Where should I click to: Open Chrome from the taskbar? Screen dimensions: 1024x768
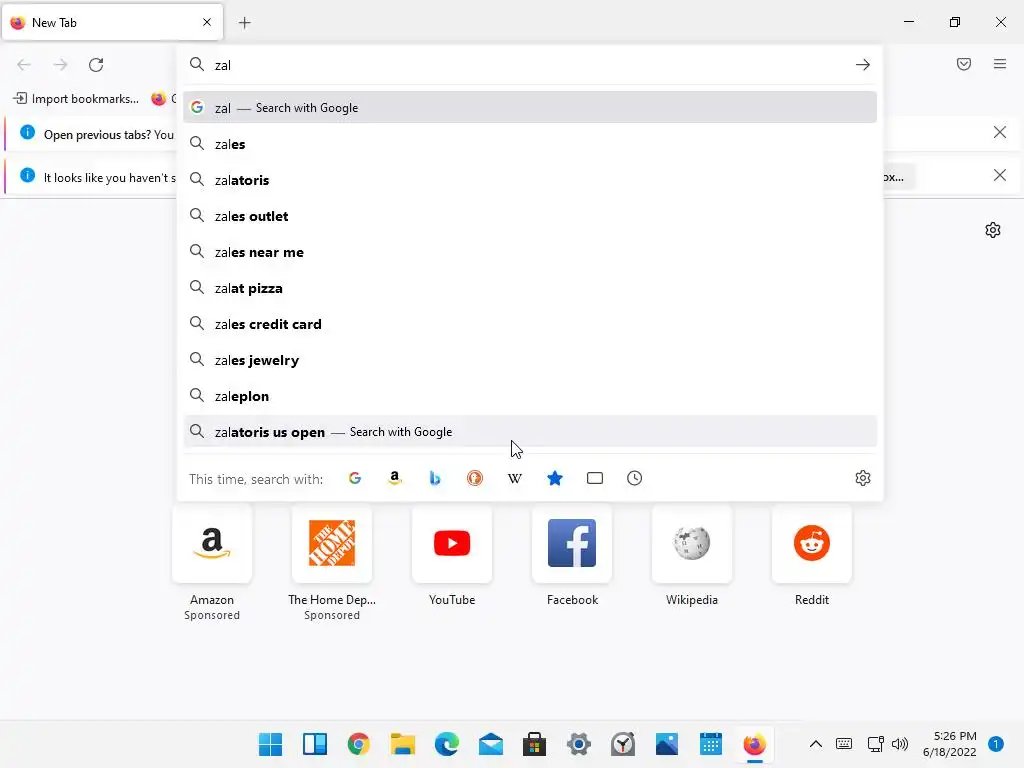pos(359,744)
